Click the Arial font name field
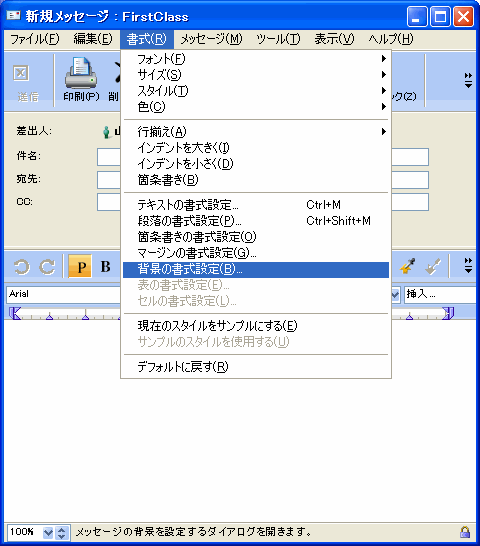The image size is (480, 546). point(63,294)
